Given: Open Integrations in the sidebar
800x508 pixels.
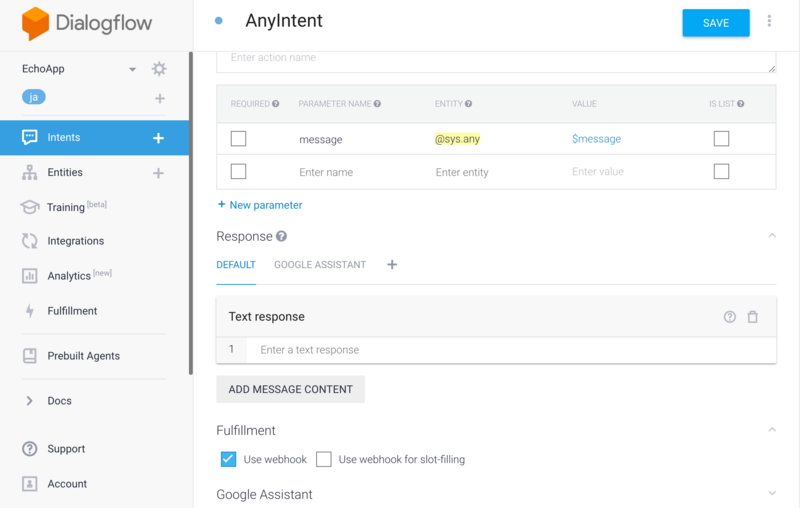Looking at the screenshot, I should pyautogui.click(x=75, y=241).
